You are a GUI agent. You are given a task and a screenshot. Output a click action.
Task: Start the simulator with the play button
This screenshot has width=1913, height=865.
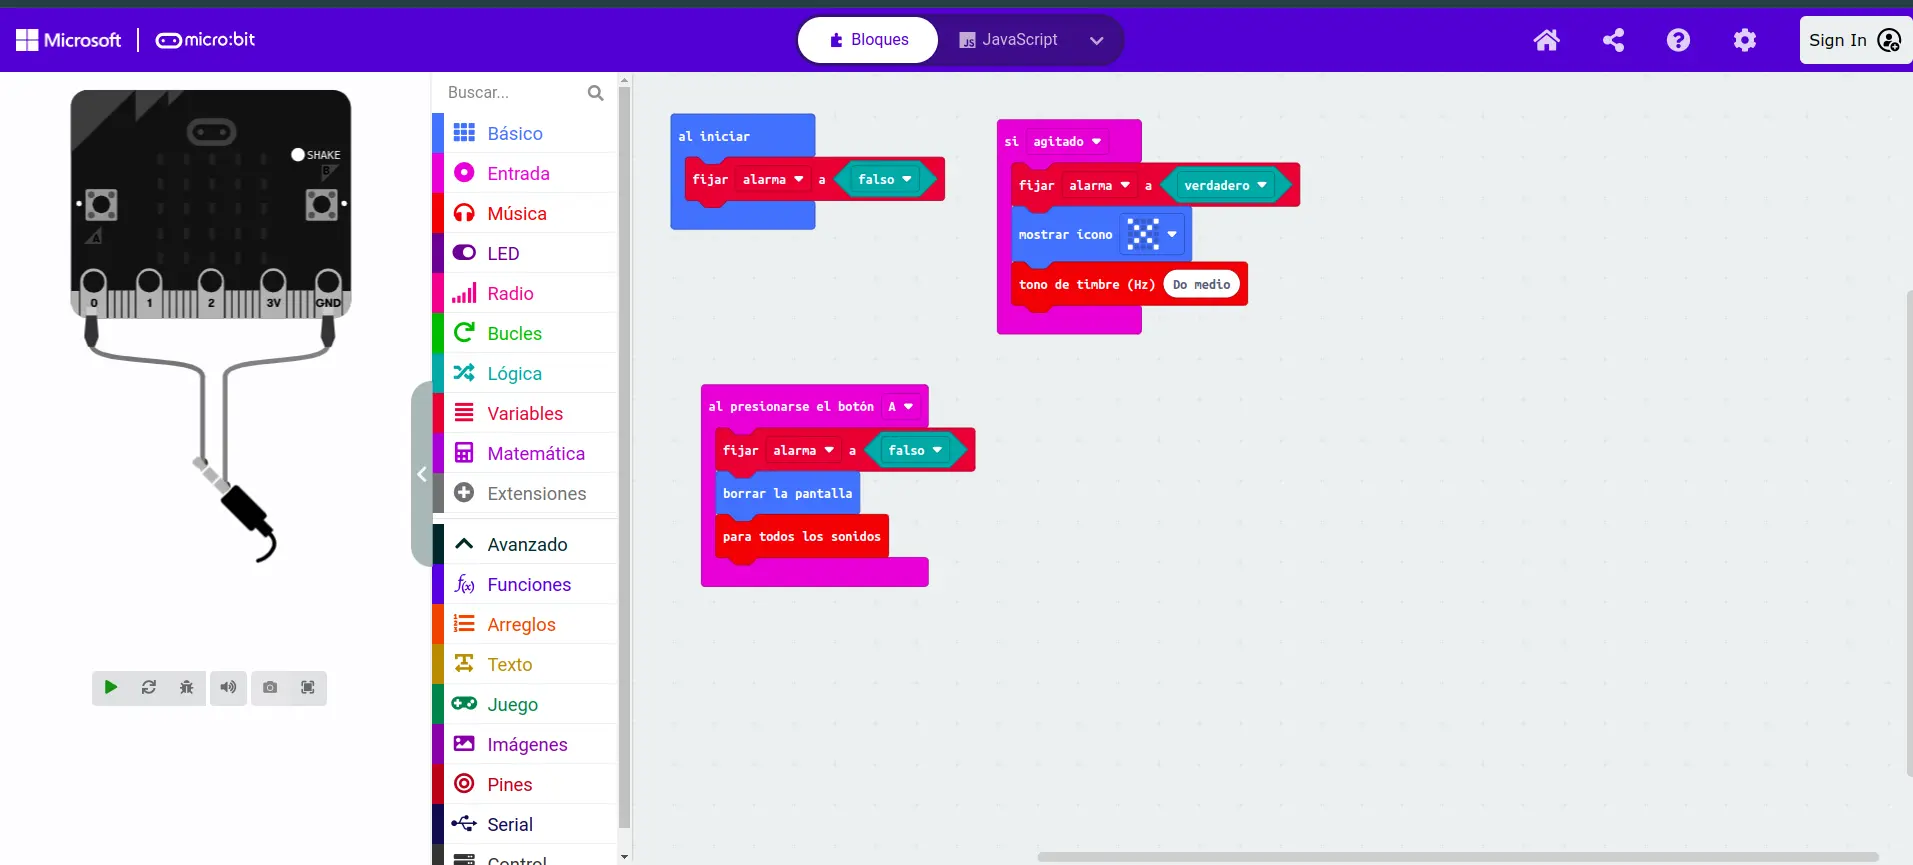coord(111,688)
